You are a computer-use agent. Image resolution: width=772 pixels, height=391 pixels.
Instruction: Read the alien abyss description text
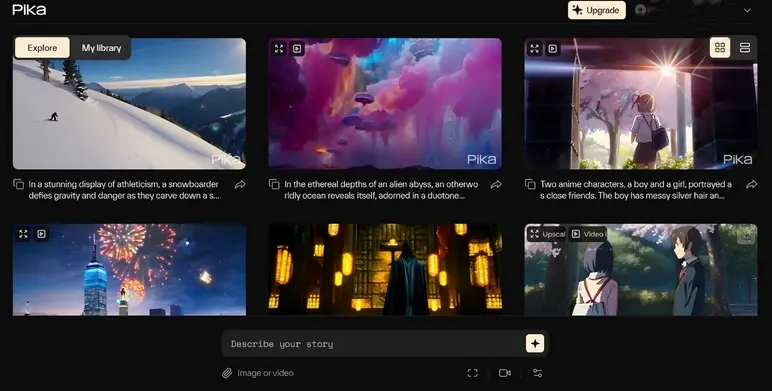click(x=381, y=190)
